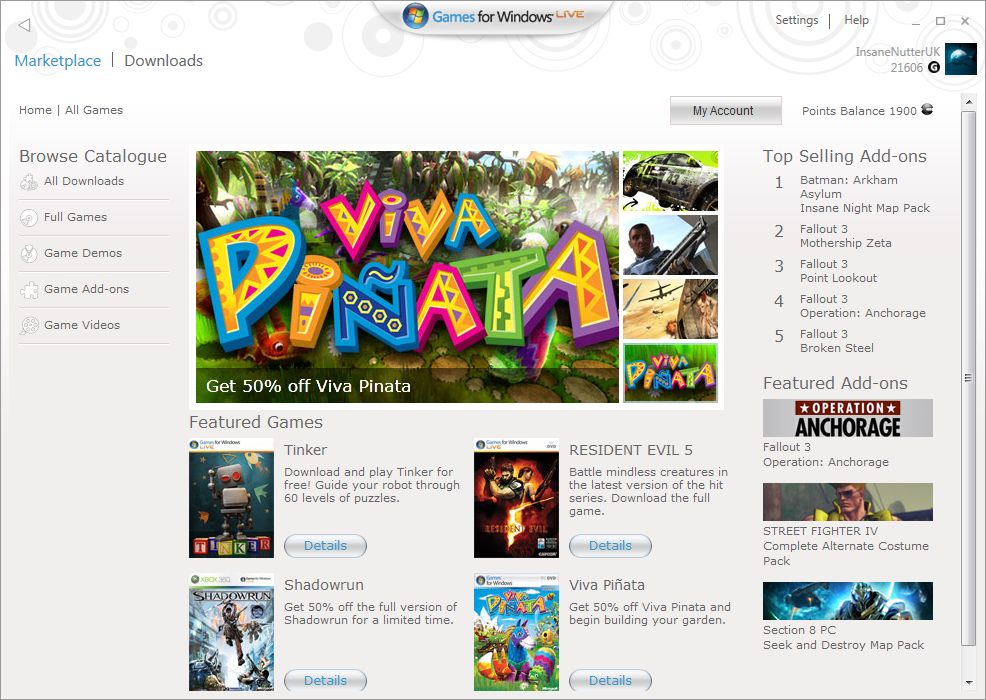Click the Resident Evil 5 box art
The width and height of the screenshot is (986, 700).
(516, 498)
